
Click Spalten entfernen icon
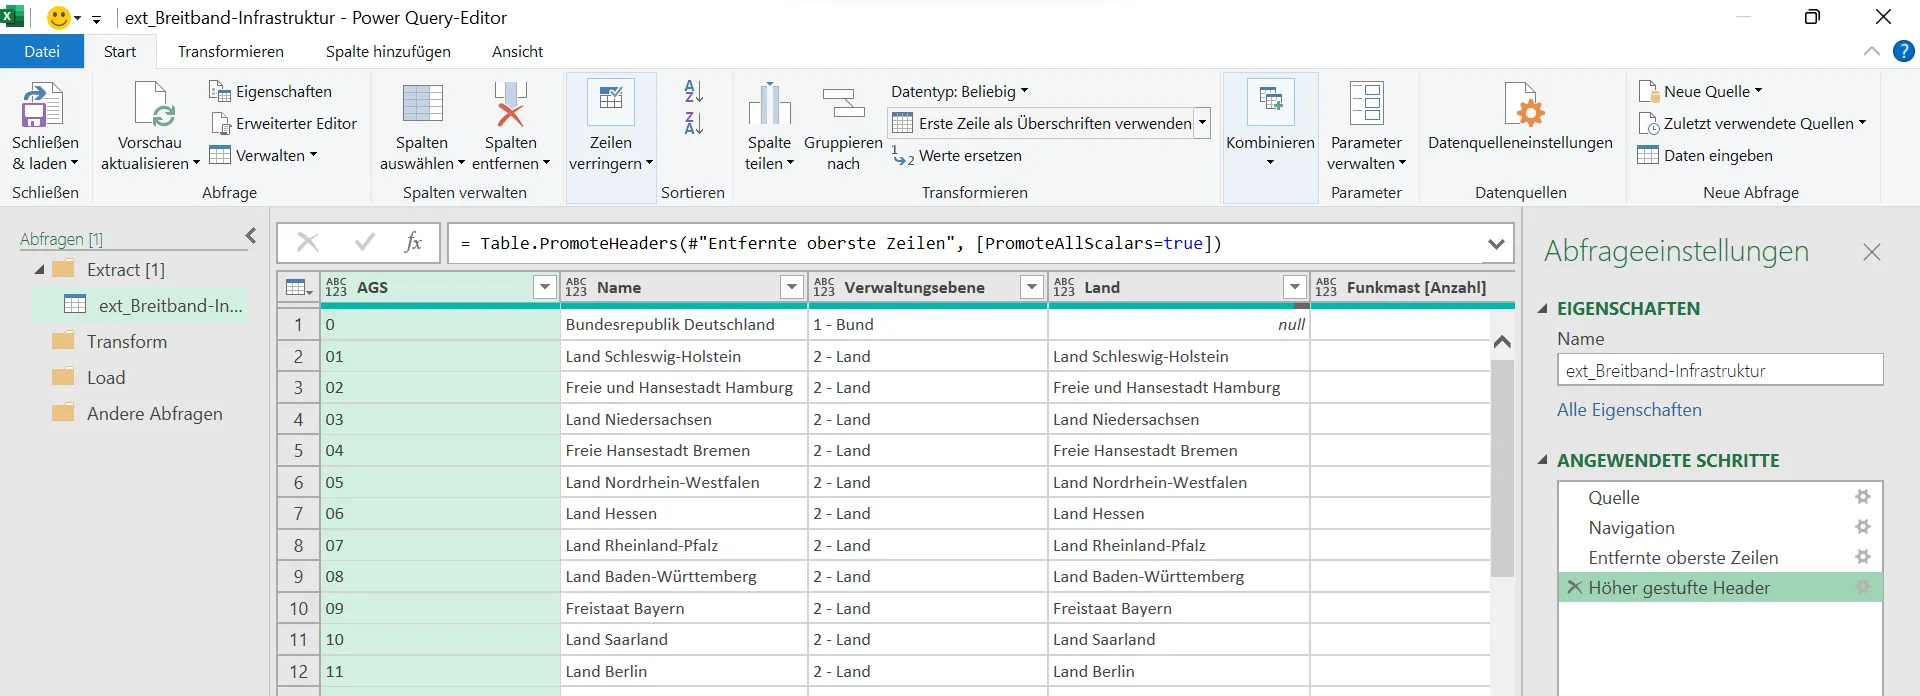click(x=511, y=104)
